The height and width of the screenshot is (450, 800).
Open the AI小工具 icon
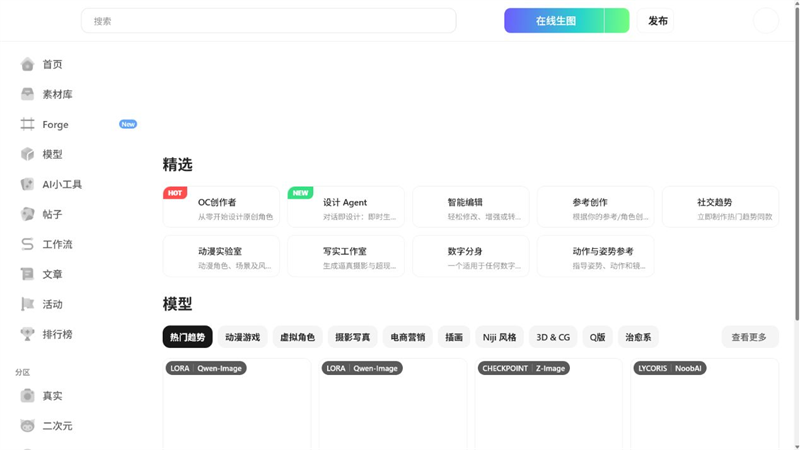(x=28, y=184)
